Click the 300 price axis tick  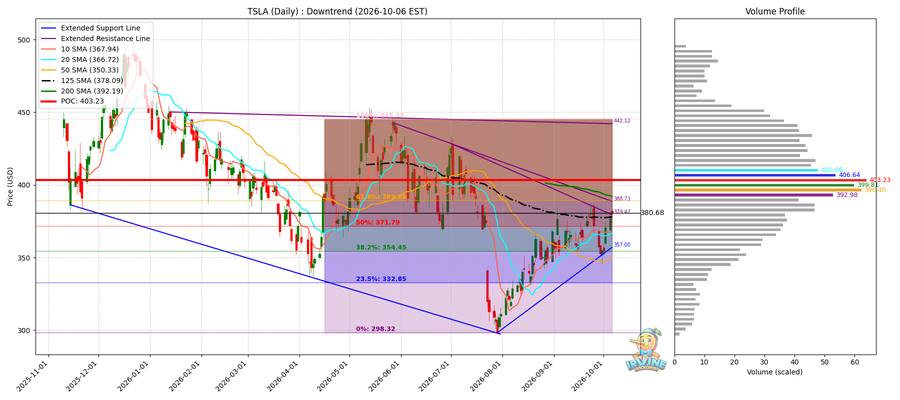pyautogui.click(x=26, y=331)
